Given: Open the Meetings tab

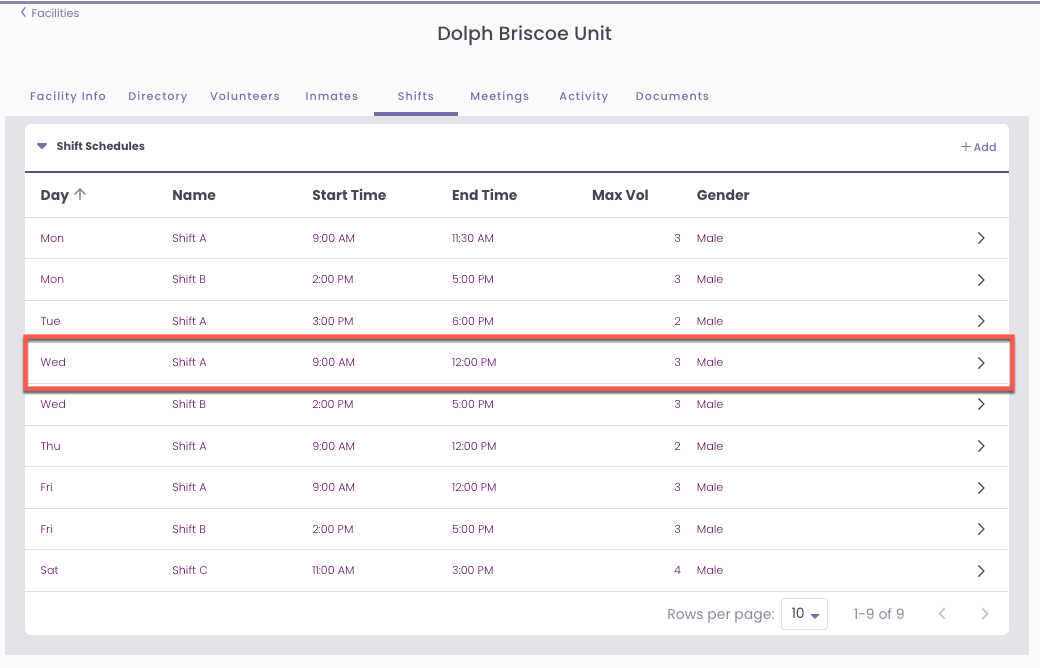Looking at the screenshot, I should click(x=499, y=96).
